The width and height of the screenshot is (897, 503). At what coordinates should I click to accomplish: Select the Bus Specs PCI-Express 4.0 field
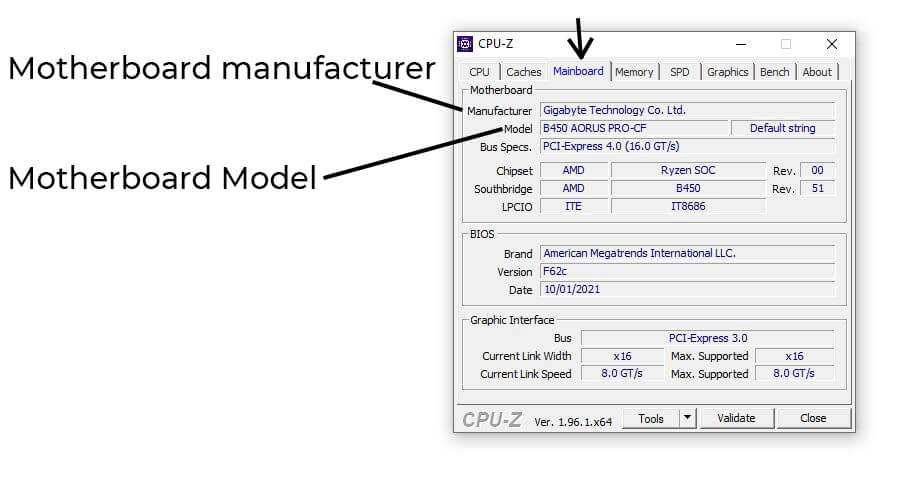tap(686, 146)
